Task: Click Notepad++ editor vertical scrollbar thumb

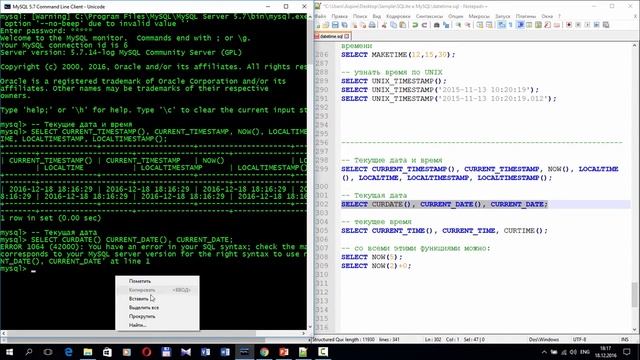Action: pyautogui.click(x=634, y=294)
